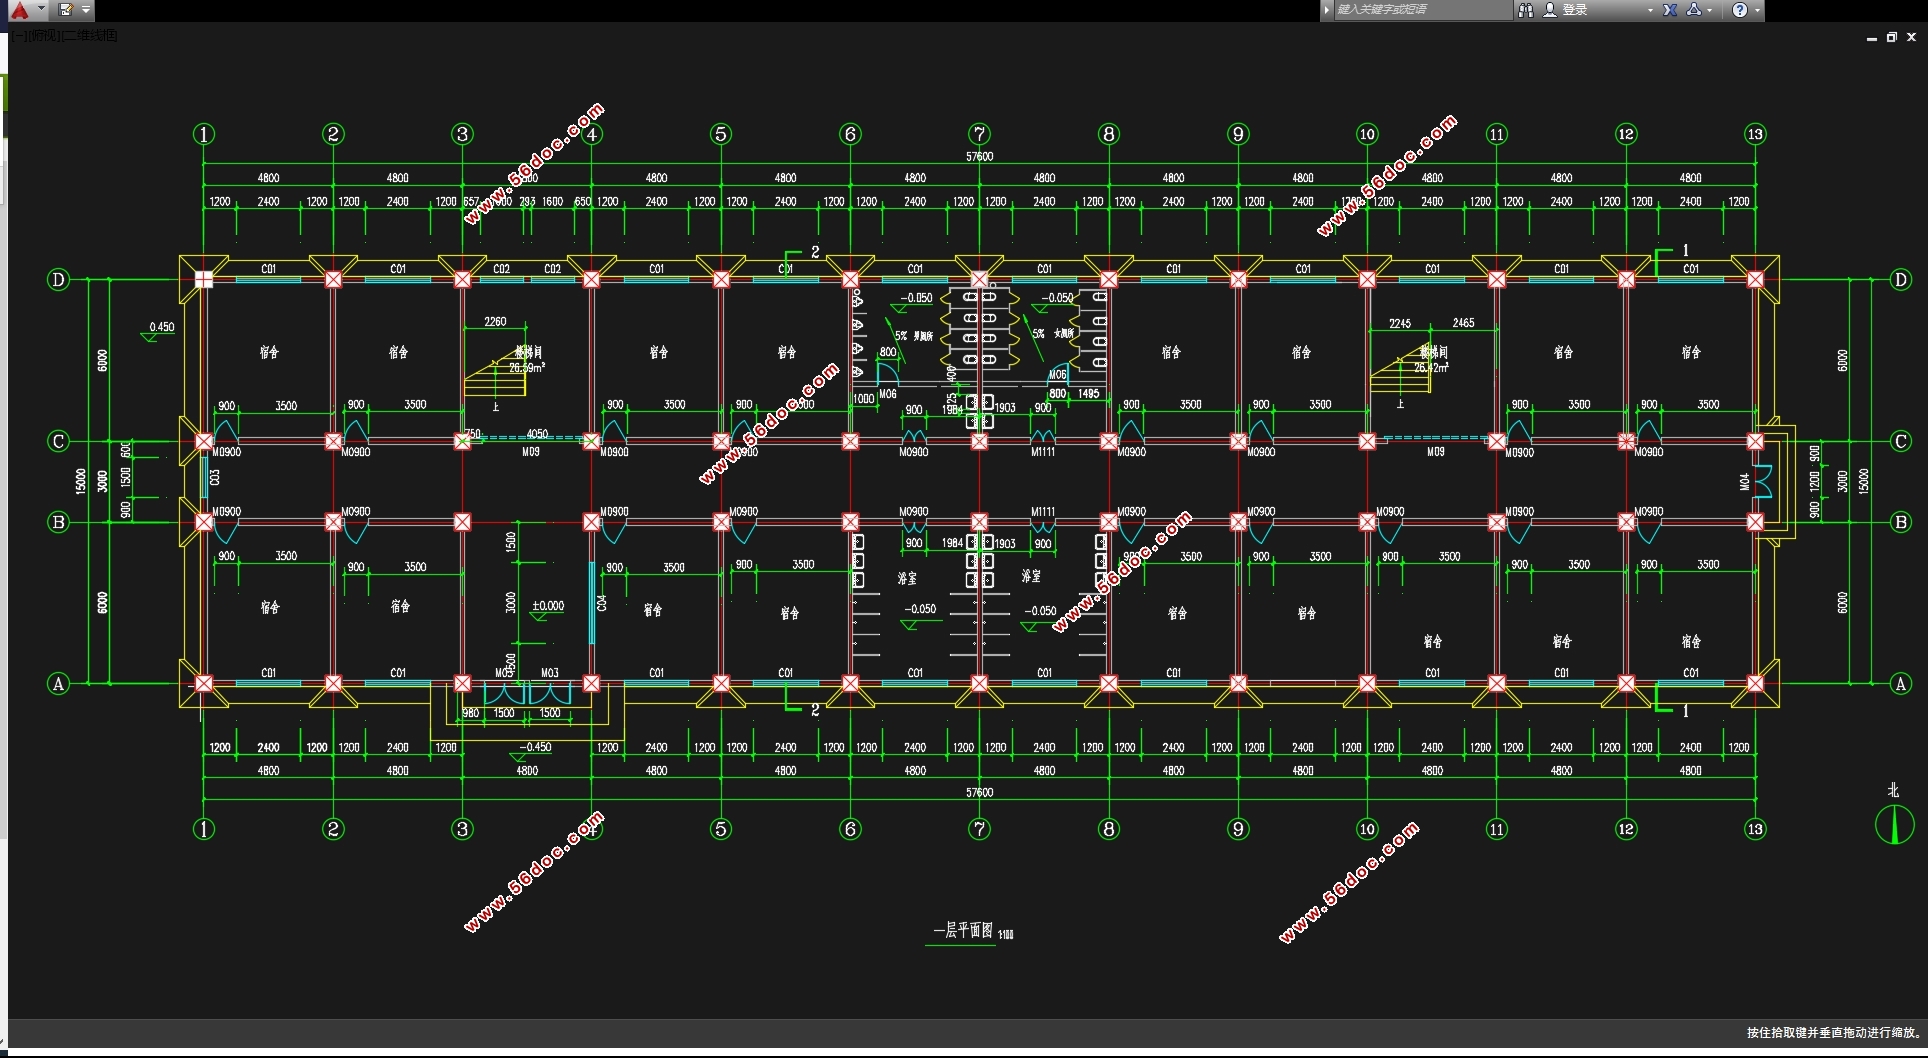Click the [-] viewport control label
1928x1058 pixels.
pyautogui.click(x=21, y=36)
